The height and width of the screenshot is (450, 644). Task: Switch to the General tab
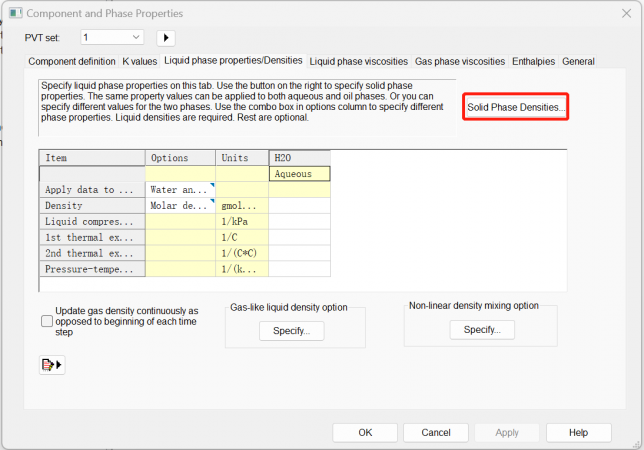578,61
